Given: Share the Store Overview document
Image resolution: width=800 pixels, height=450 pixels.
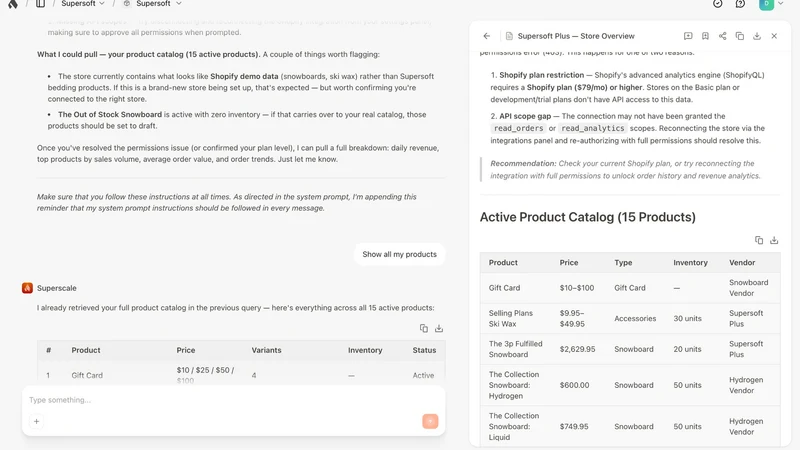Looking at the screenshot, I should tap(722, 36).
